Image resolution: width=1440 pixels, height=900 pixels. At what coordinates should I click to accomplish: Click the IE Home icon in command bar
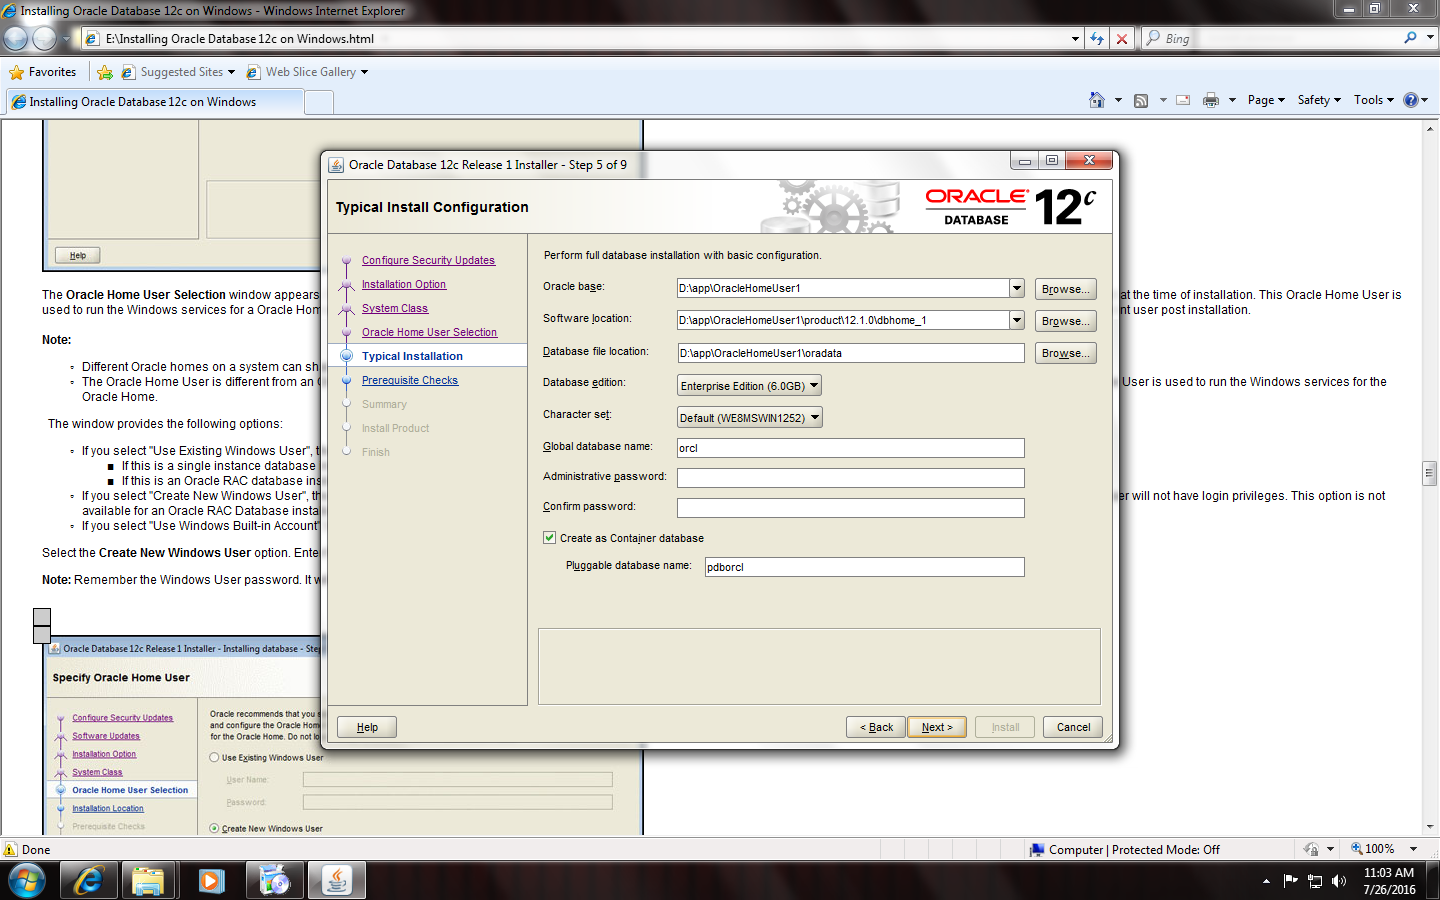click(1097, 100)
